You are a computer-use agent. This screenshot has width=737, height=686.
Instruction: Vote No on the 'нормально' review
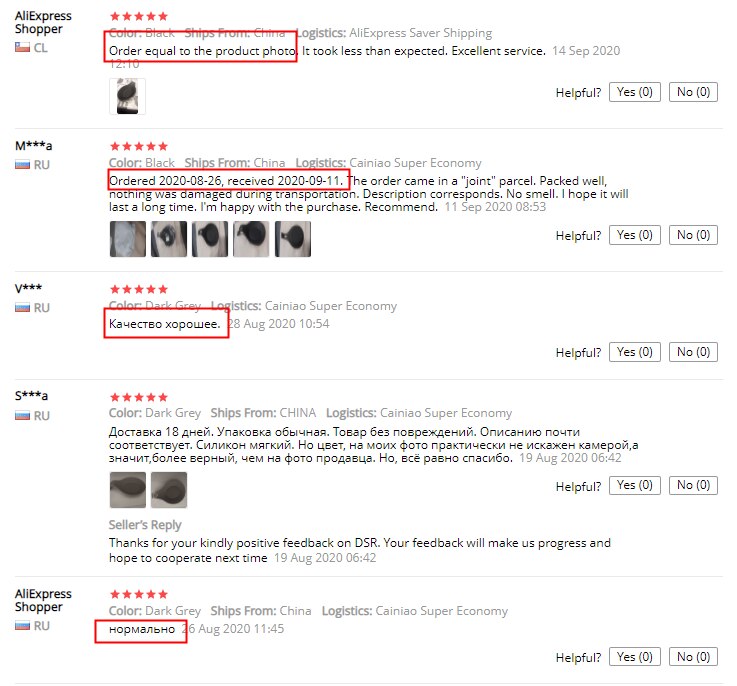(x=693, y=657)
